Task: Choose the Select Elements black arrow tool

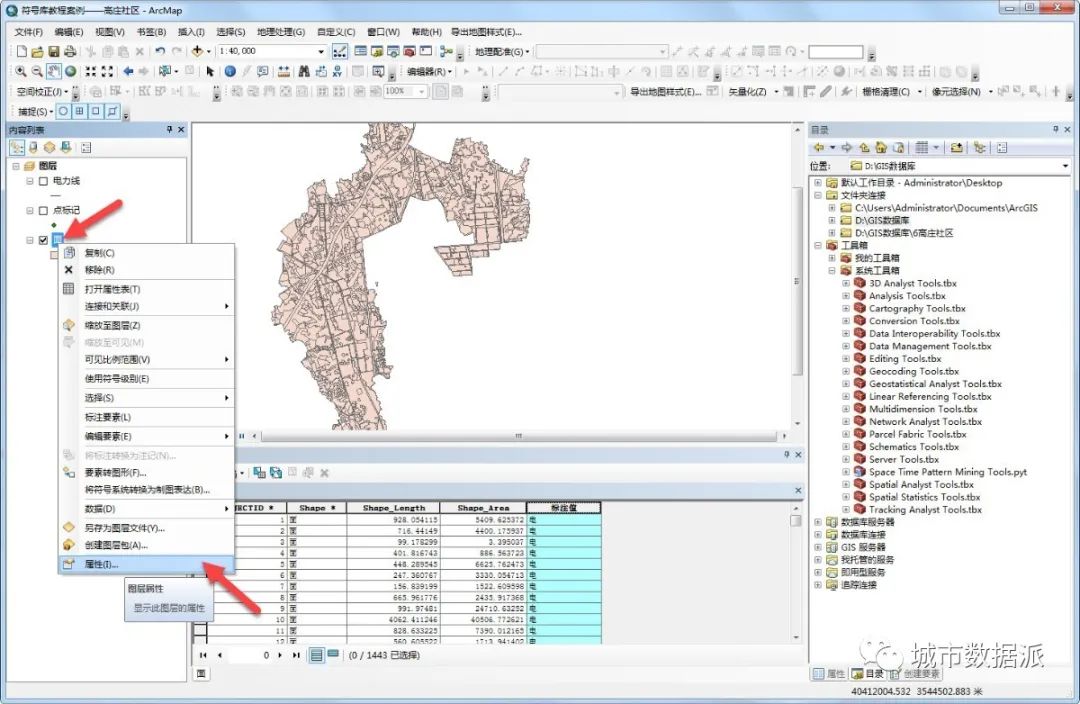Action: click(x=210, y=71)
